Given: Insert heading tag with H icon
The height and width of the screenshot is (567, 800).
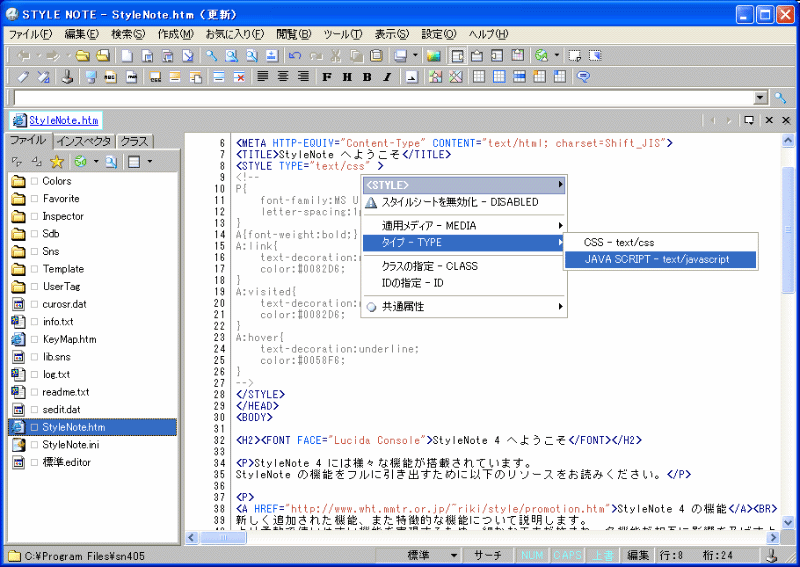Looking at the screenshot, I should pos(347,77).
